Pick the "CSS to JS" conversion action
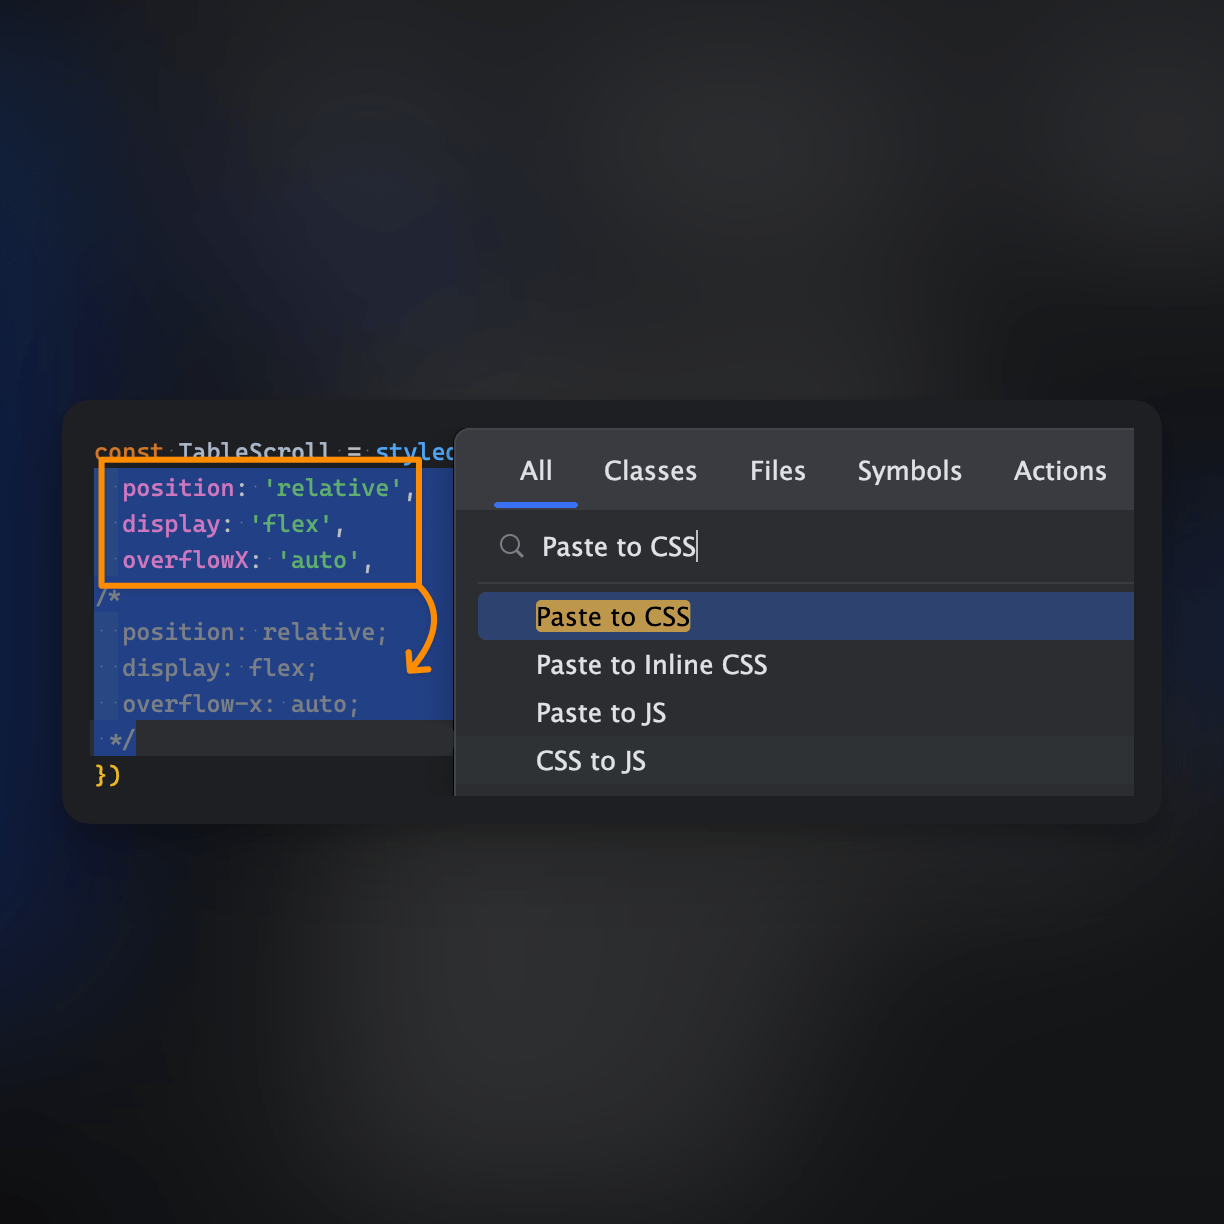 (x=591, y=760)
